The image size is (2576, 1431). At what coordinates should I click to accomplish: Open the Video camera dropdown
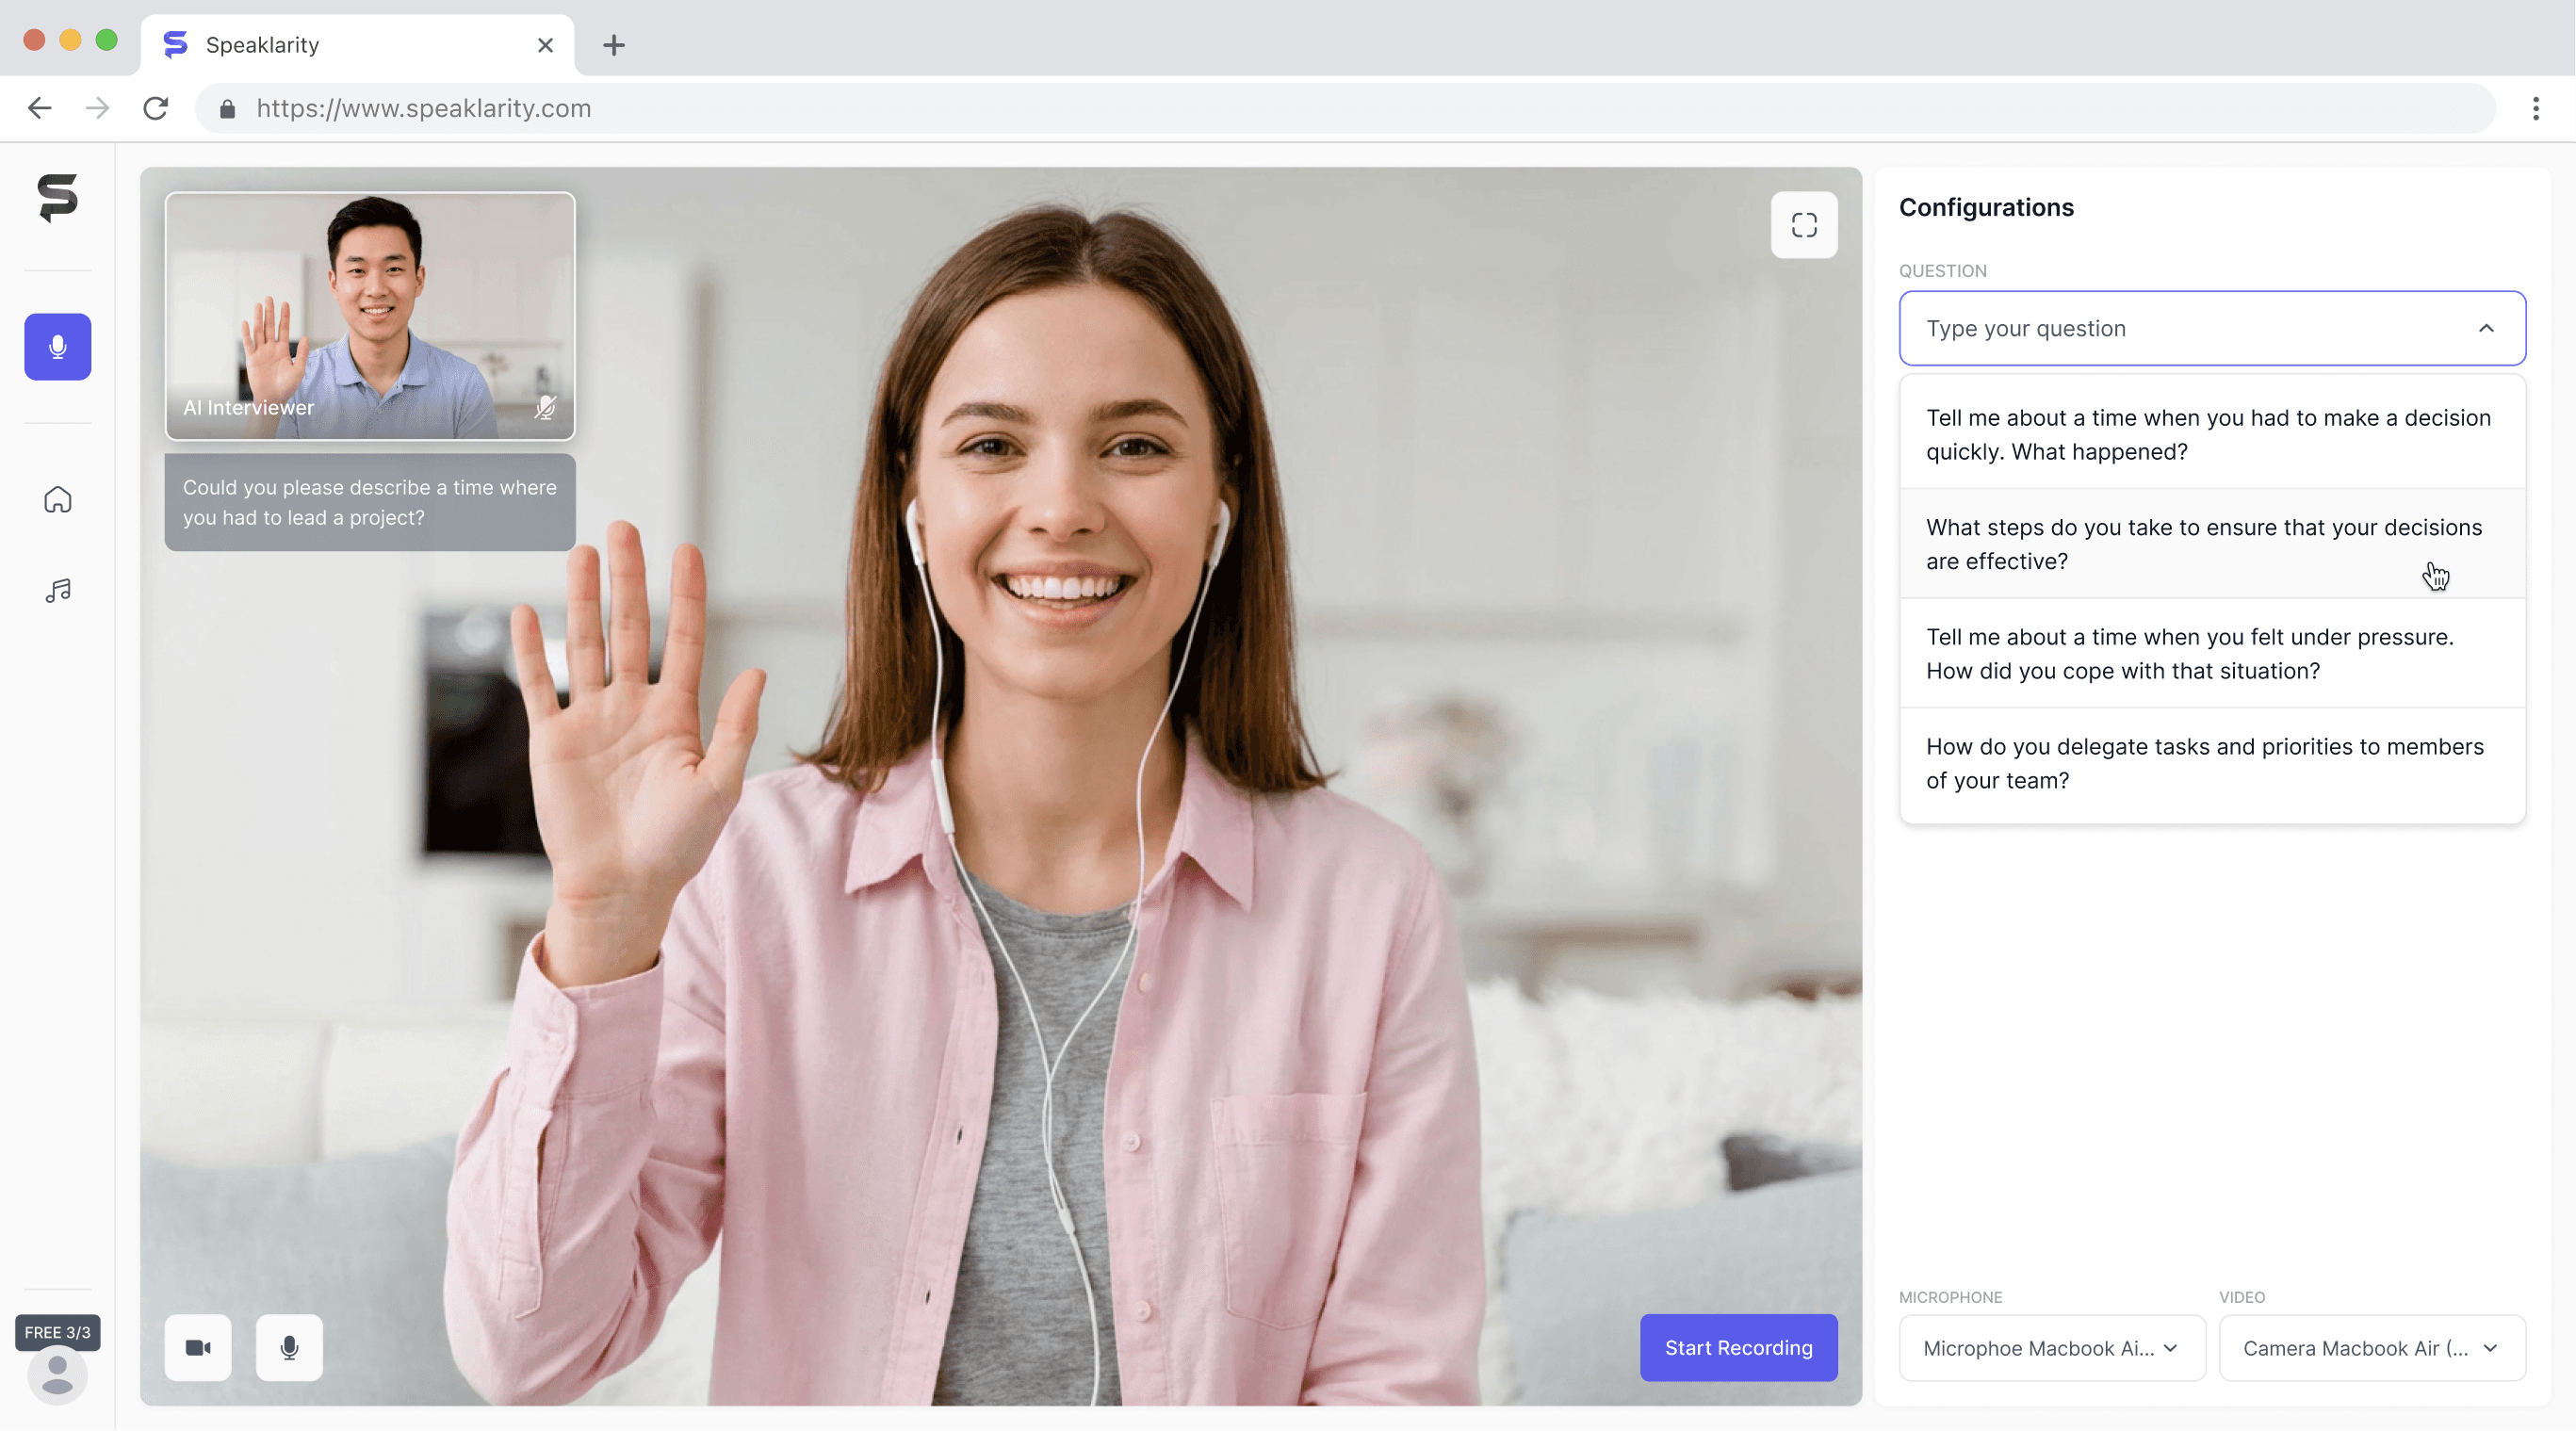2371,1347
